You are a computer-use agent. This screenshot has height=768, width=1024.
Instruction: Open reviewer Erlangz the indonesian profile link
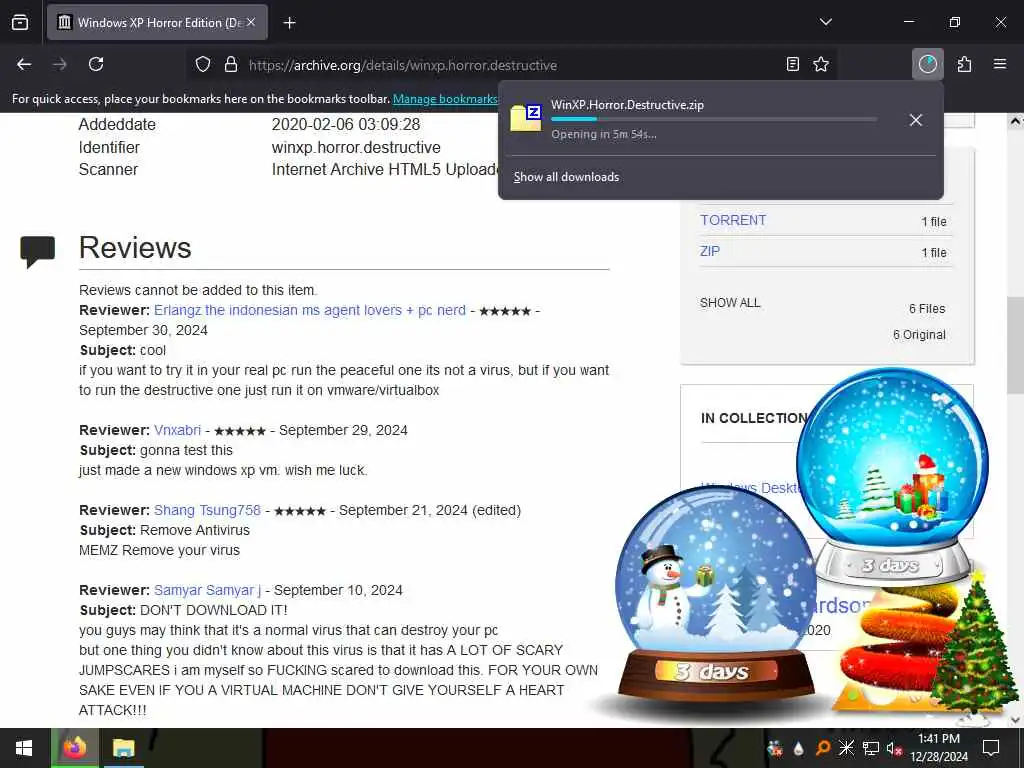click(x=310, y=310)
